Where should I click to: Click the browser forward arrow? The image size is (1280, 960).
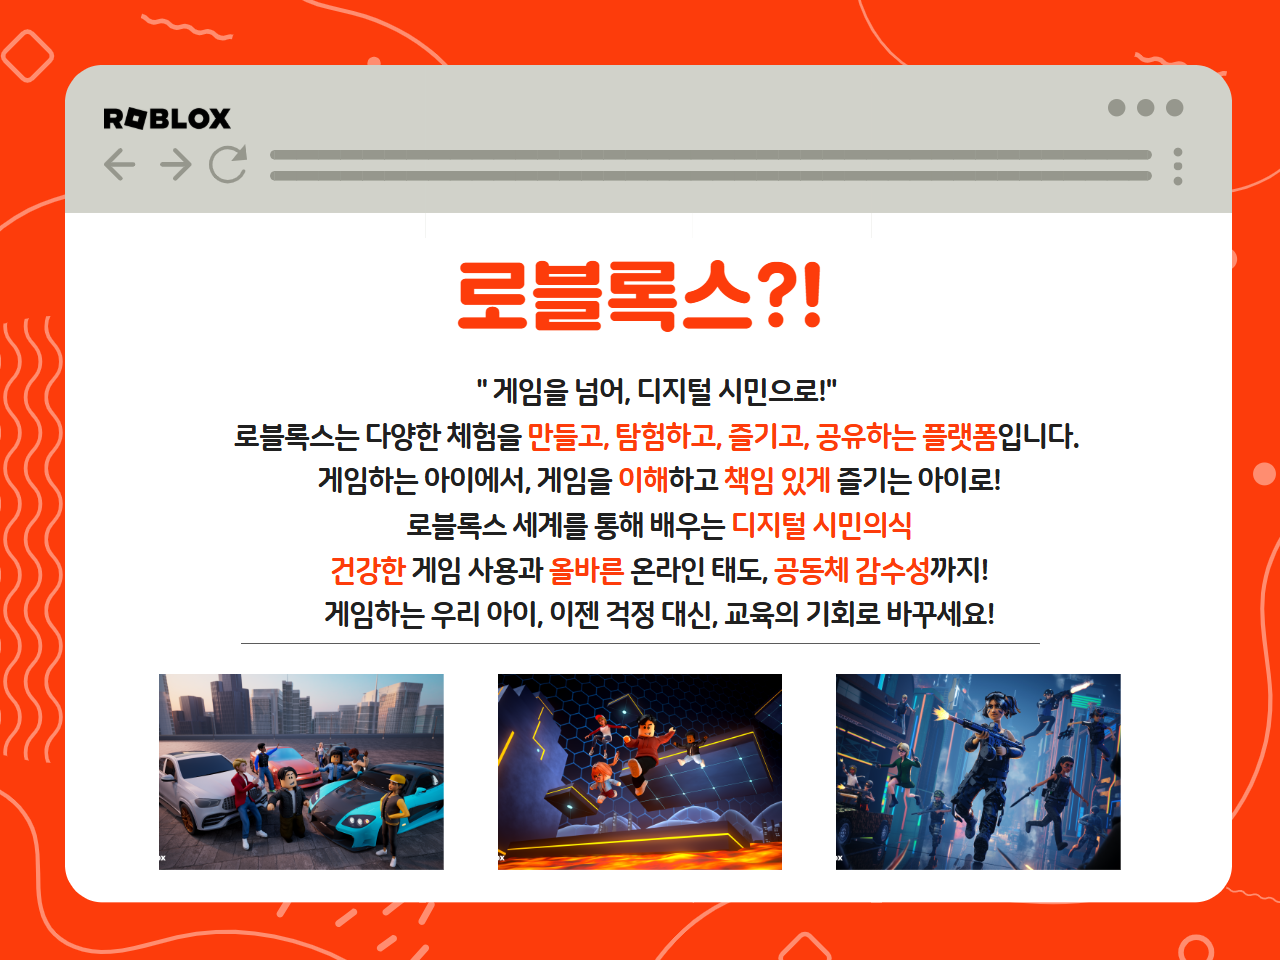(175, 164)
